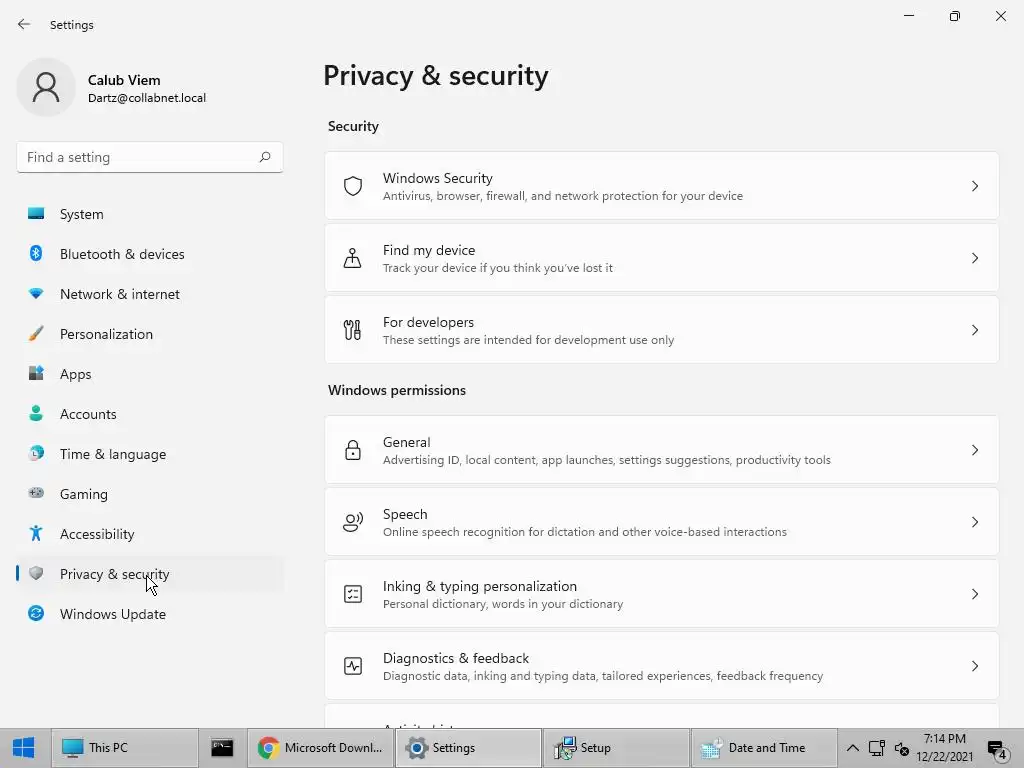Screen dimensions: 1024x768
Task: Click the Speech recognition icon
Action: (x=353, y=522)
